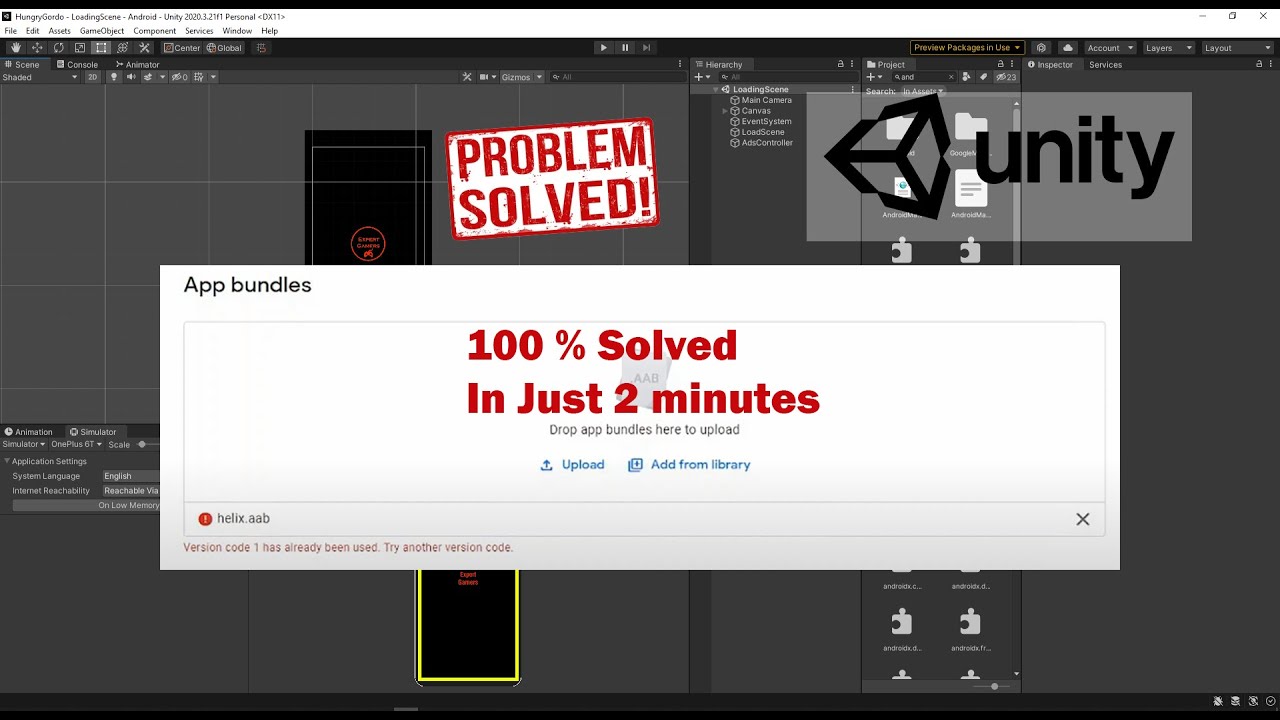Expand the Canvas object in Hierarchy
Screen dimensions: 1280x720
(725, 111)
